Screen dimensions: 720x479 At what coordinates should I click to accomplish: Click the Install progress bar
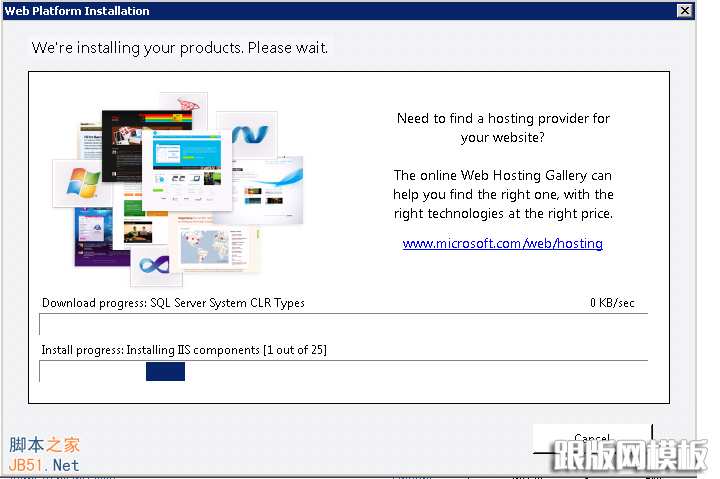click(x=343, y=371)
